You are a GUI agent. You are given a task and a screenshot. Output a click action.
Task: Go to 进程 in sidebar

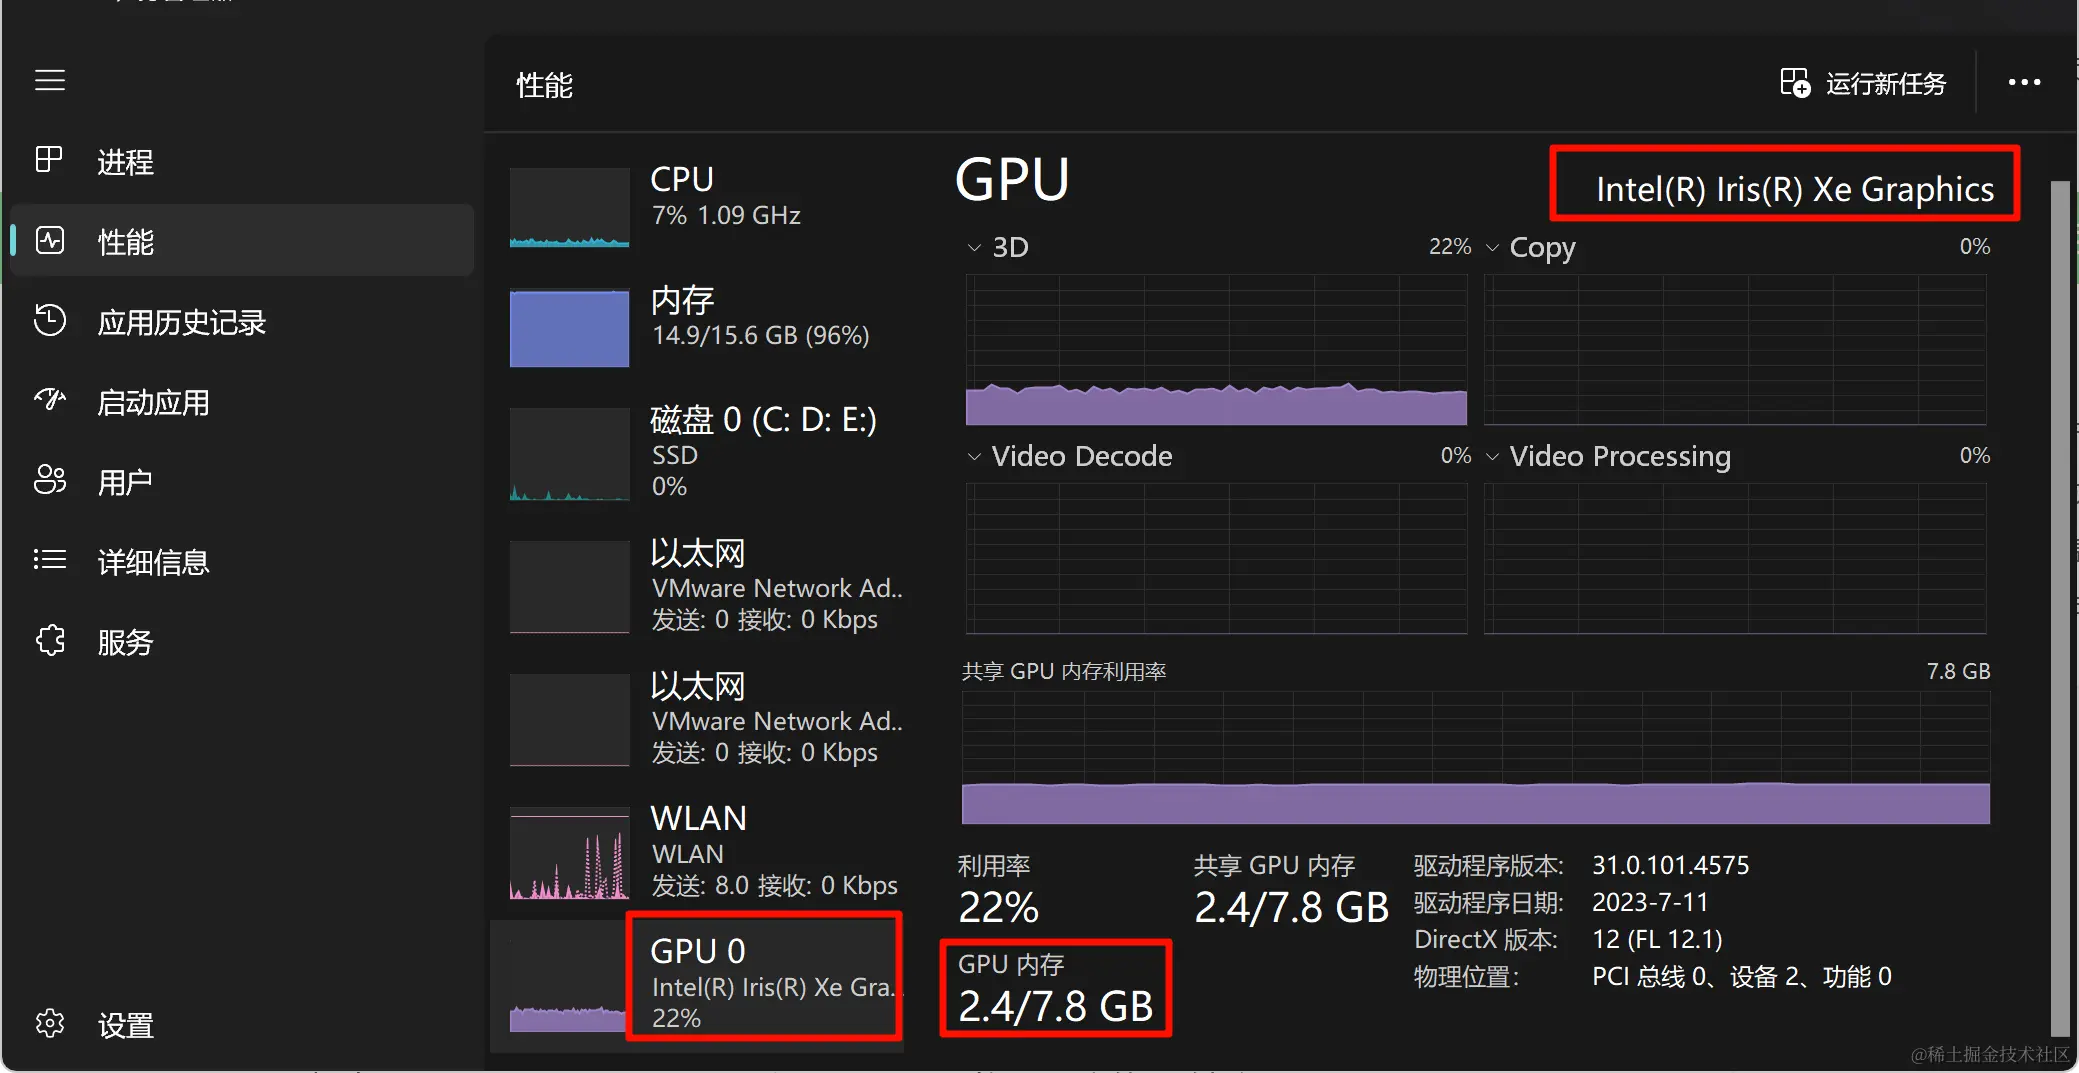[243, 160]
